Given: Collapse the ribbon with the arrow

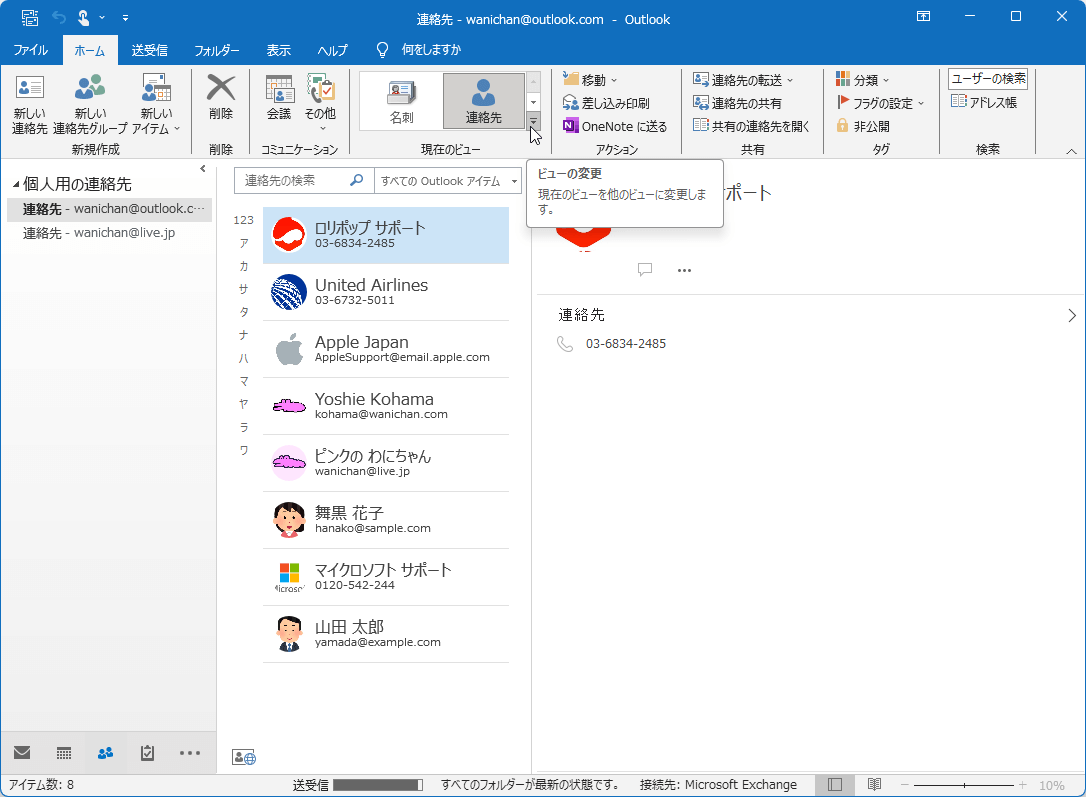Looking at the screenshot, I should point(1071,151).
